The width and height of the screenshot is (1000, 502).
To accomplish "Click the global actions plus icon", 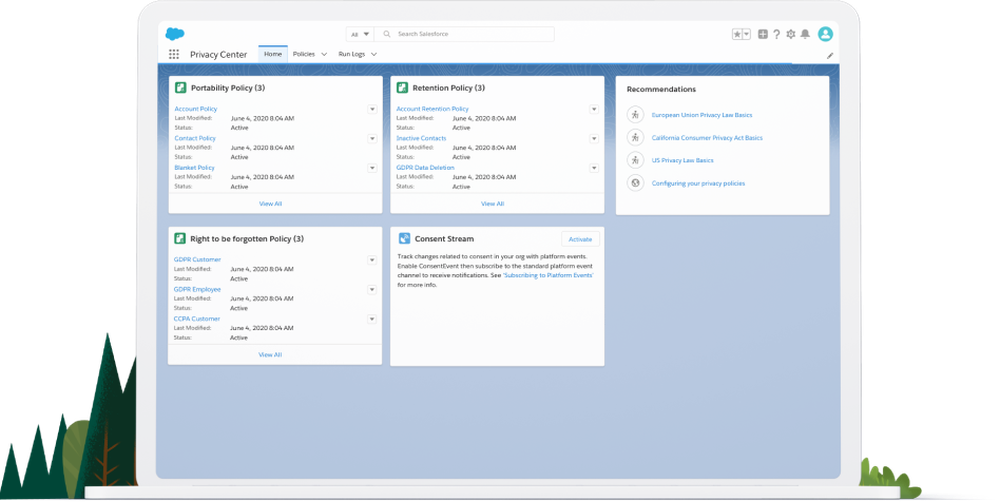I will tap(763, 34).
